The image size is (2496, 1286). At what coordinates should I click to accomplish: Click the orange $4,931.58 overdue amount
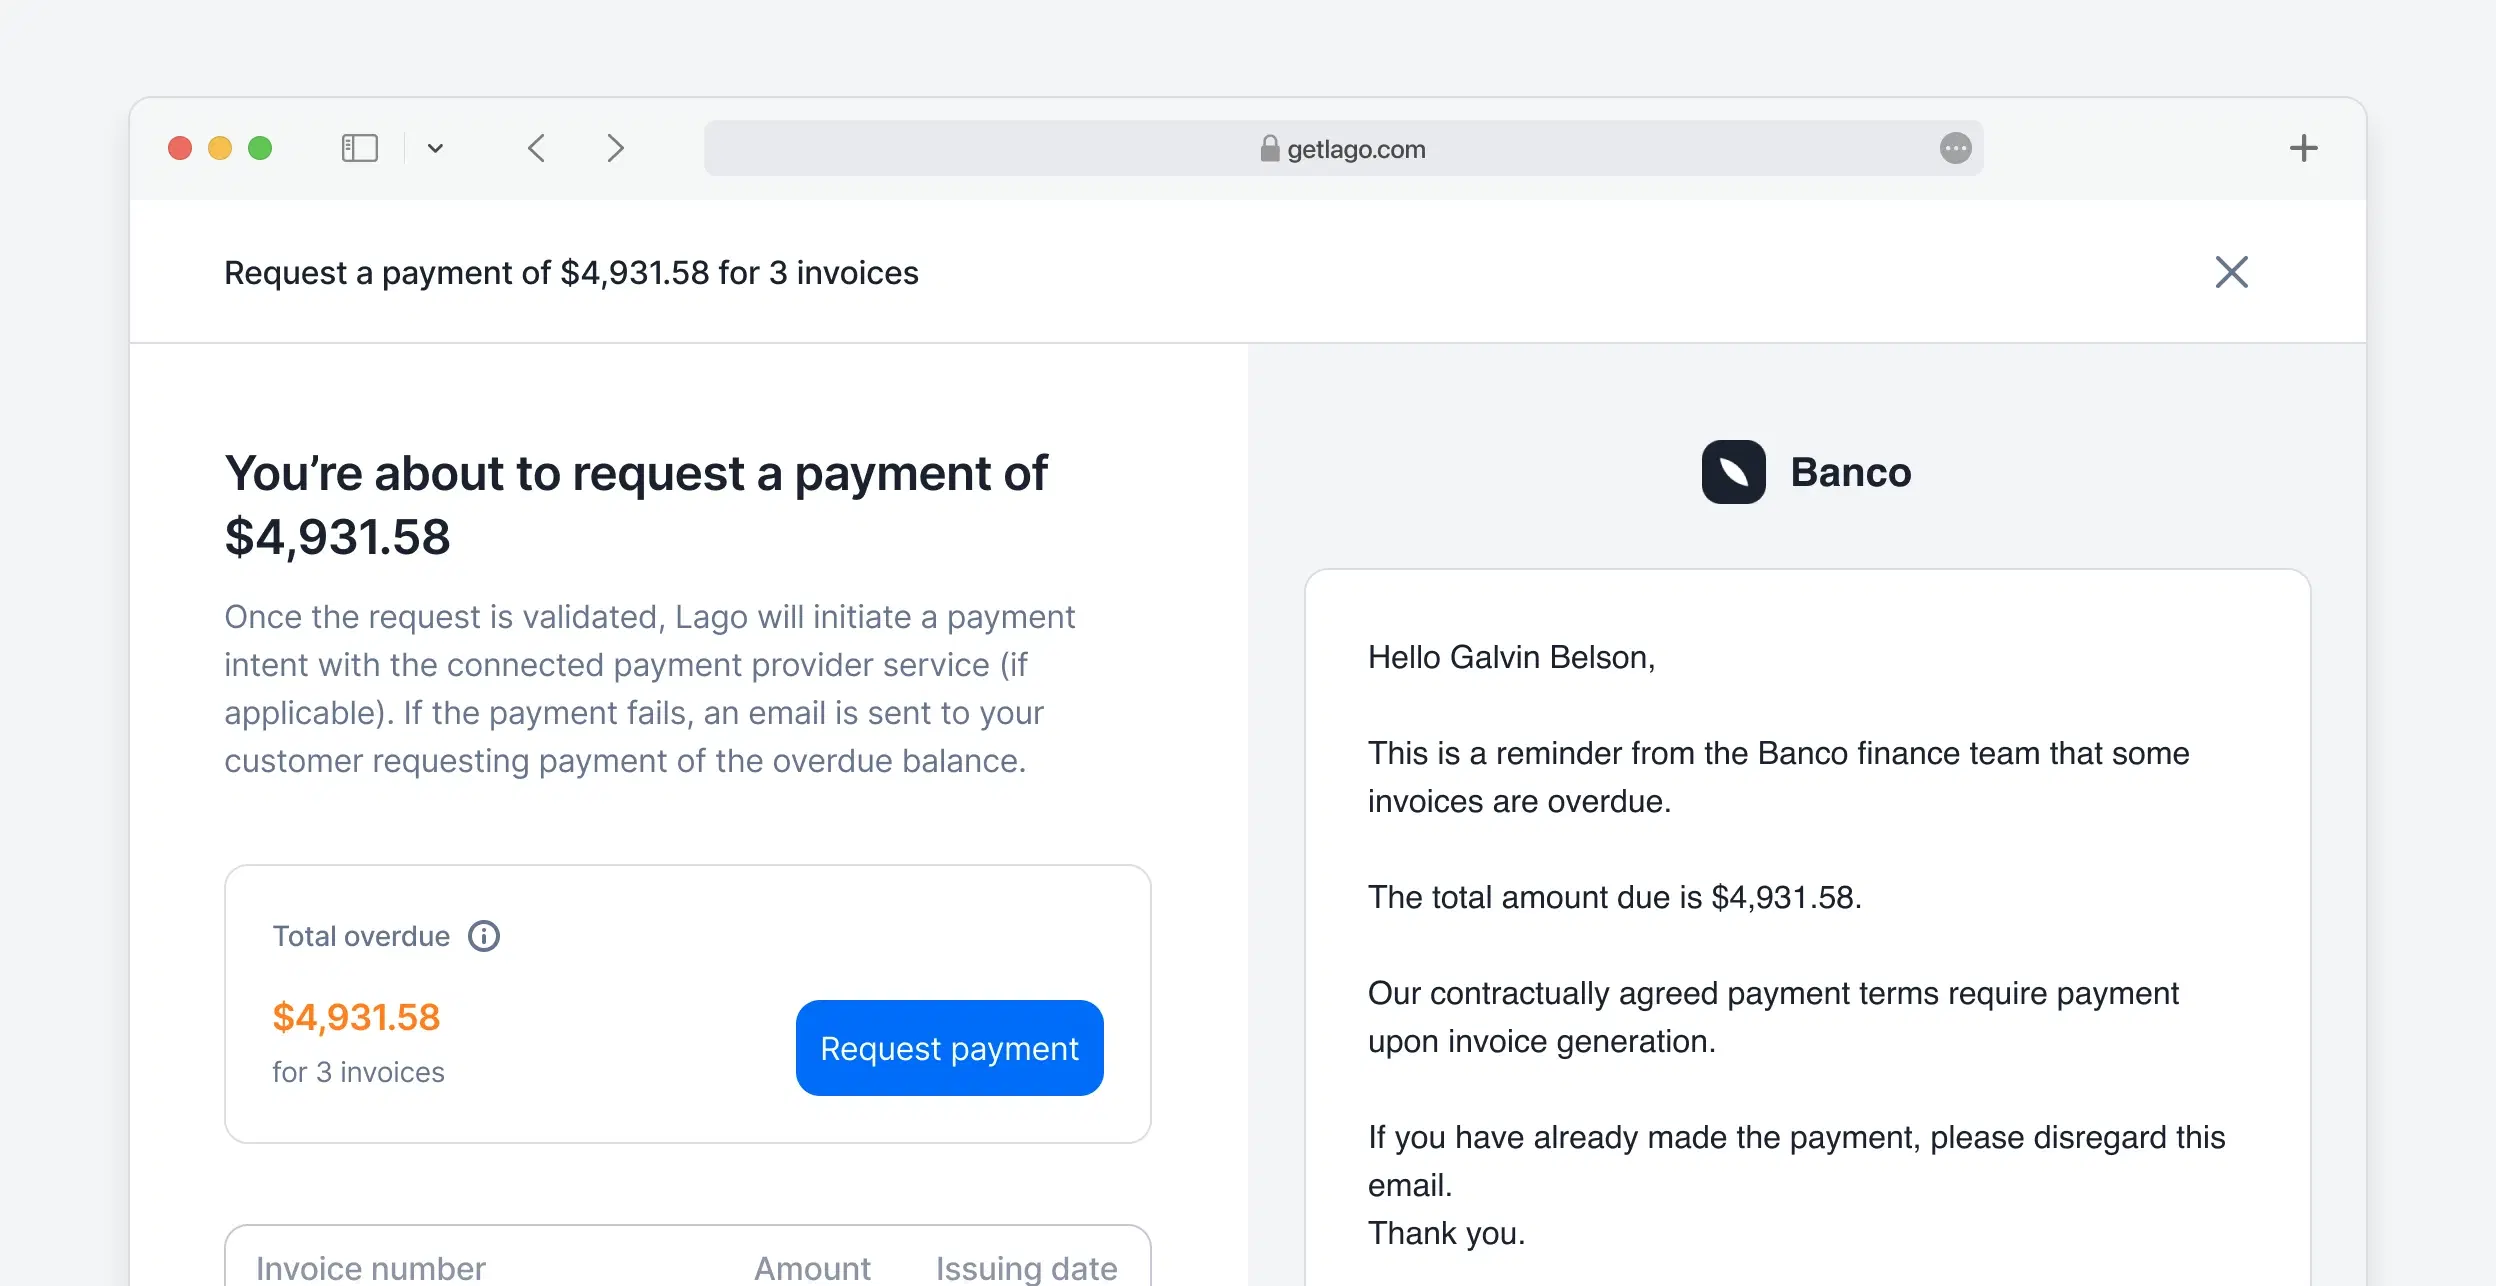tap(356, 1017)
